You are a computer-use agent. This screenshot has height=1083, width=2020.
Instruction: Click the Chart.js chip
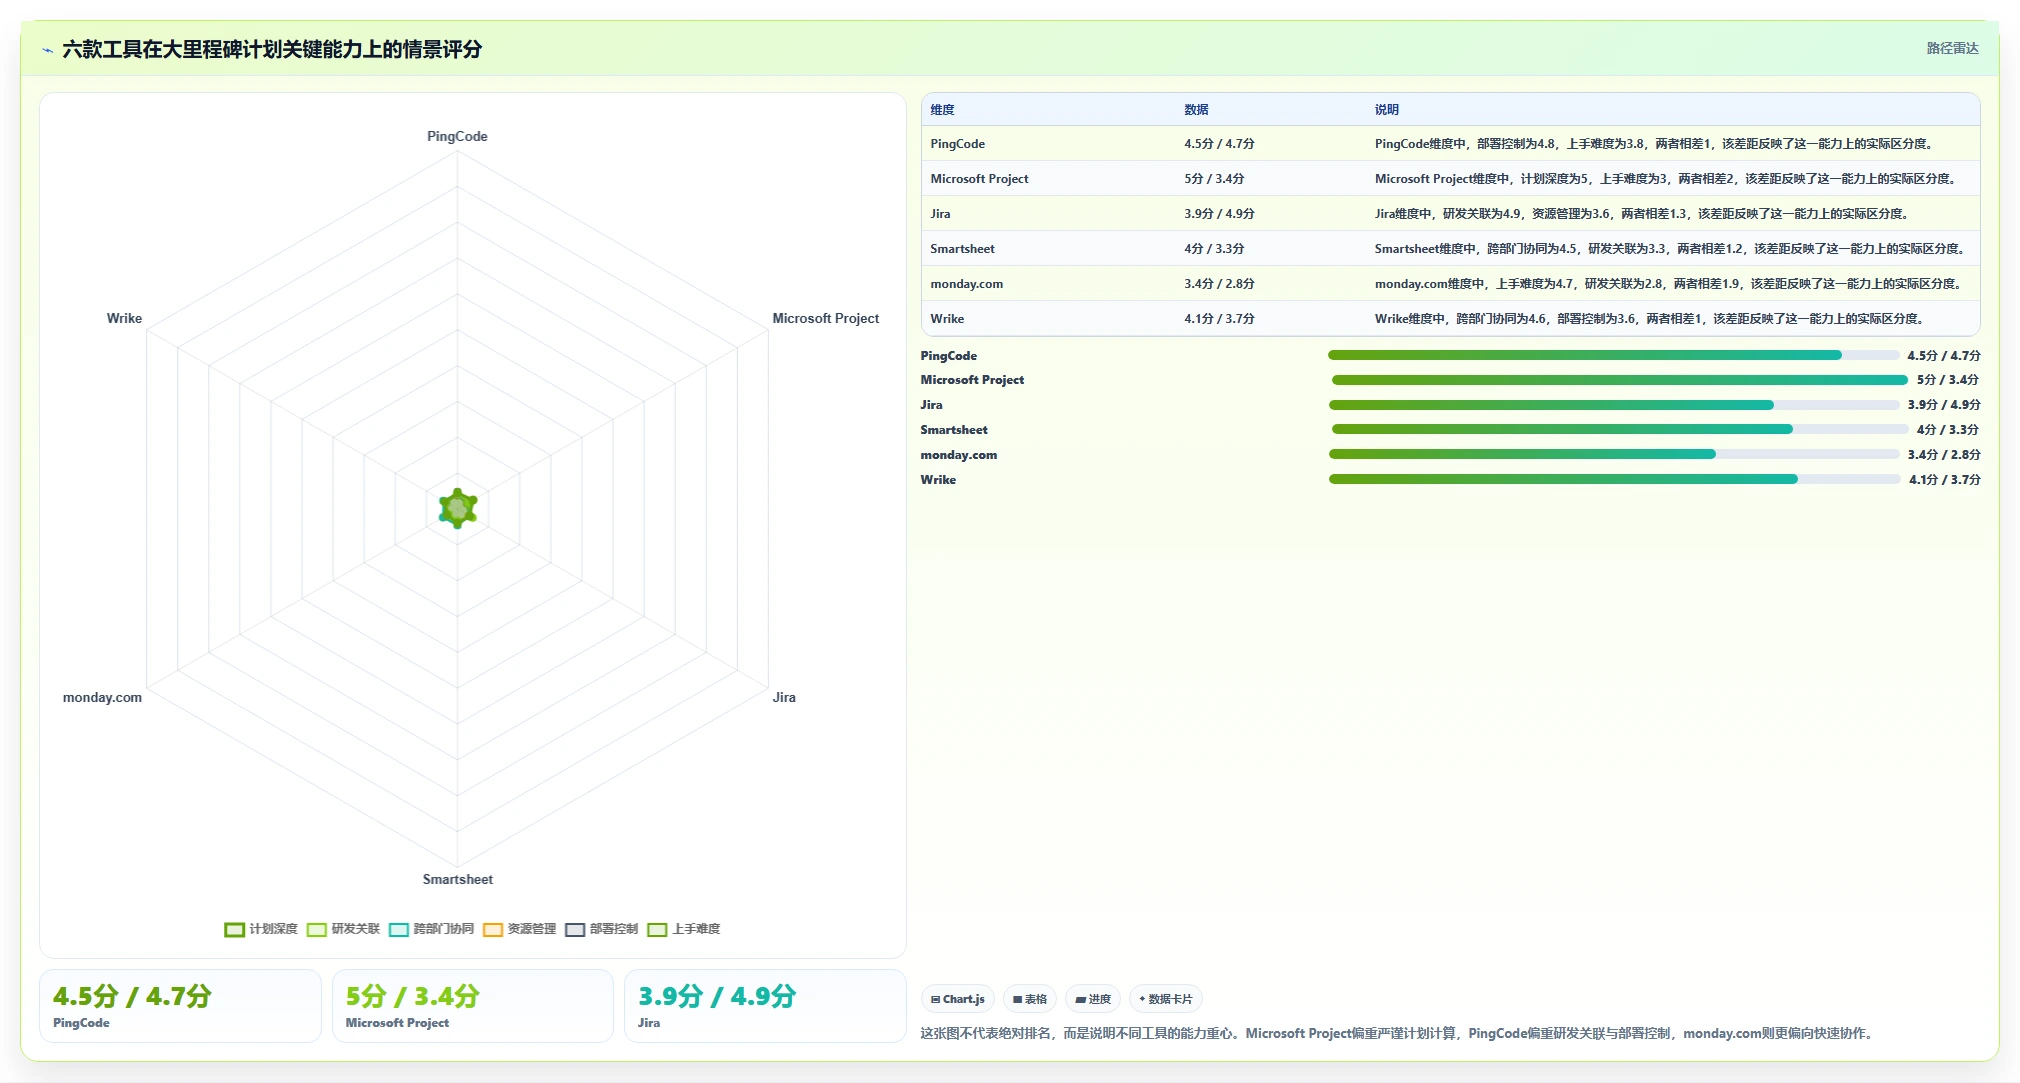tap(957, 999)
